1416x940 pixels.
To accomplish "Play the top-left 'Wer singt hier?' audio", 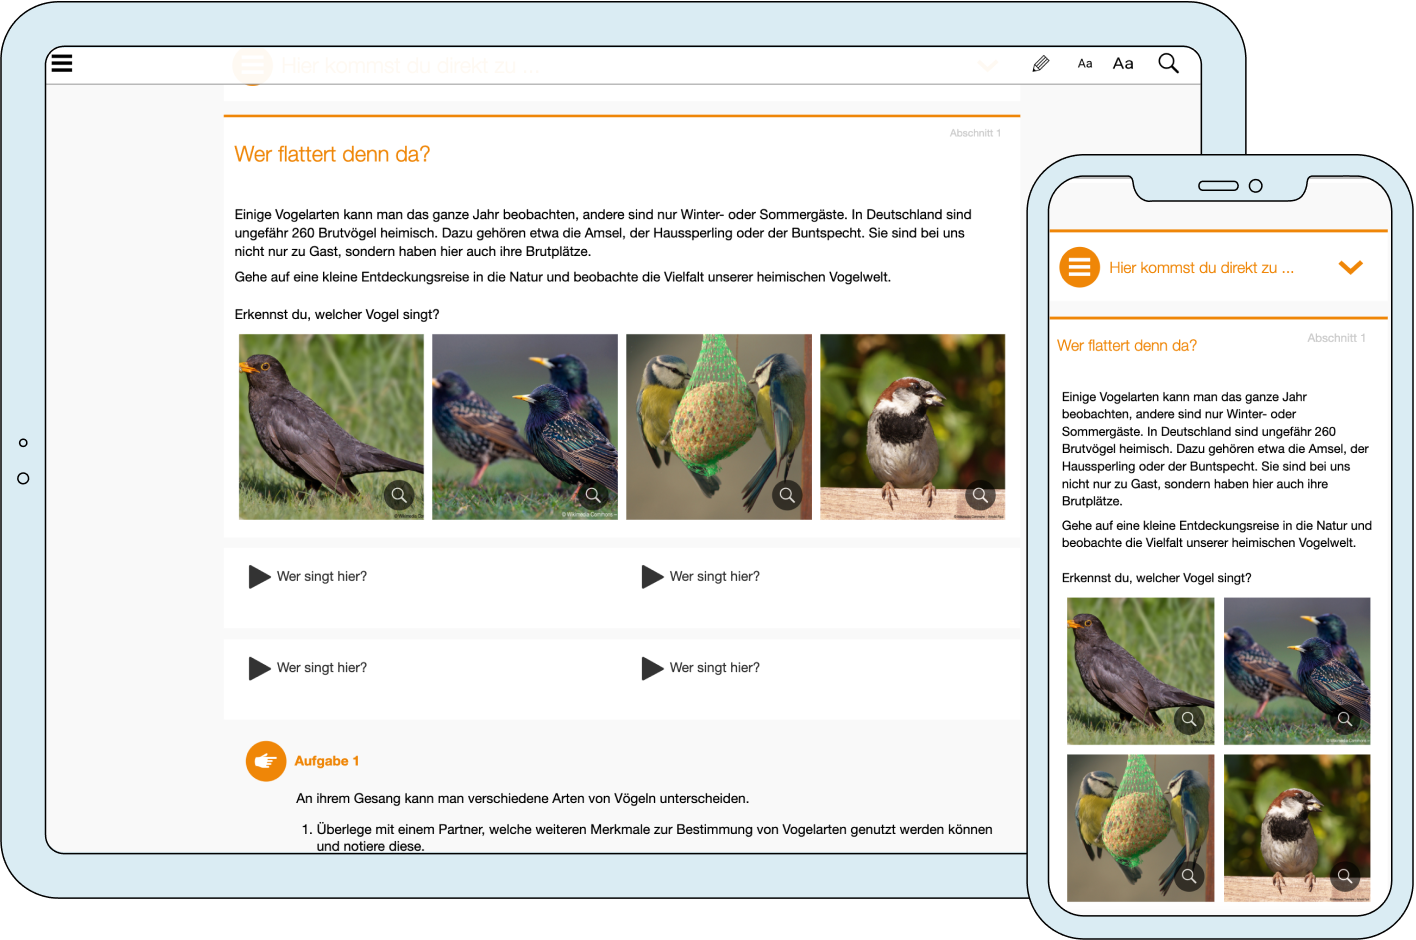I will [x=260, y=577].
